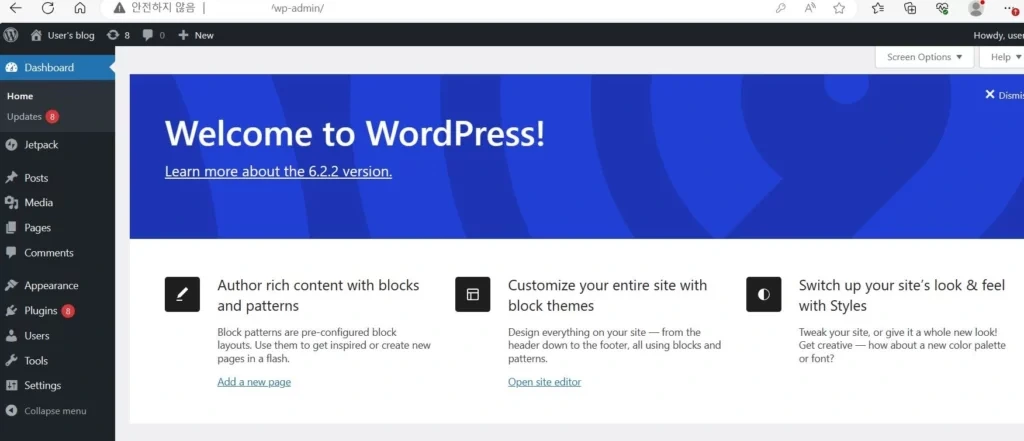Add page to favorites star icon
The width and height of the screenshot is (1024, 441).
839,8
